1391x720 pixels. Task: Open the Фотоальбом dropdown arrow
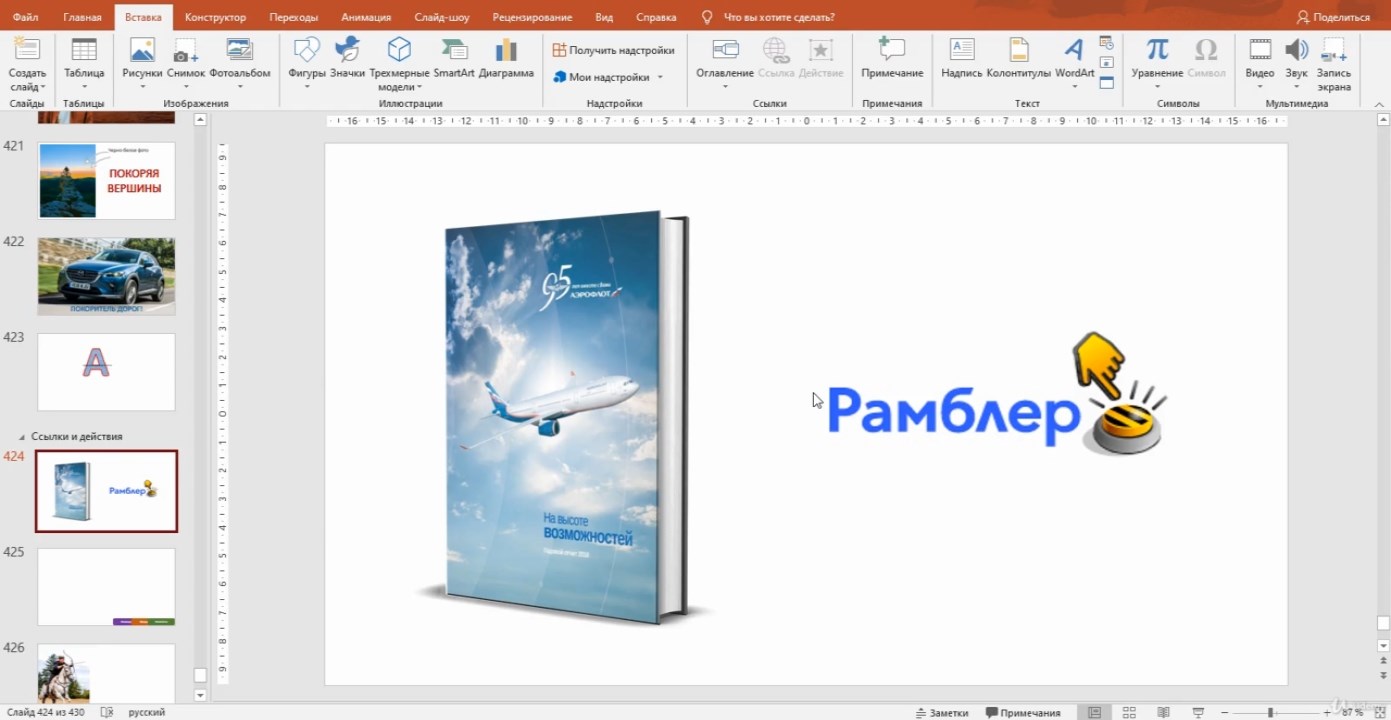pyautogui.click(x=240, y=86)
